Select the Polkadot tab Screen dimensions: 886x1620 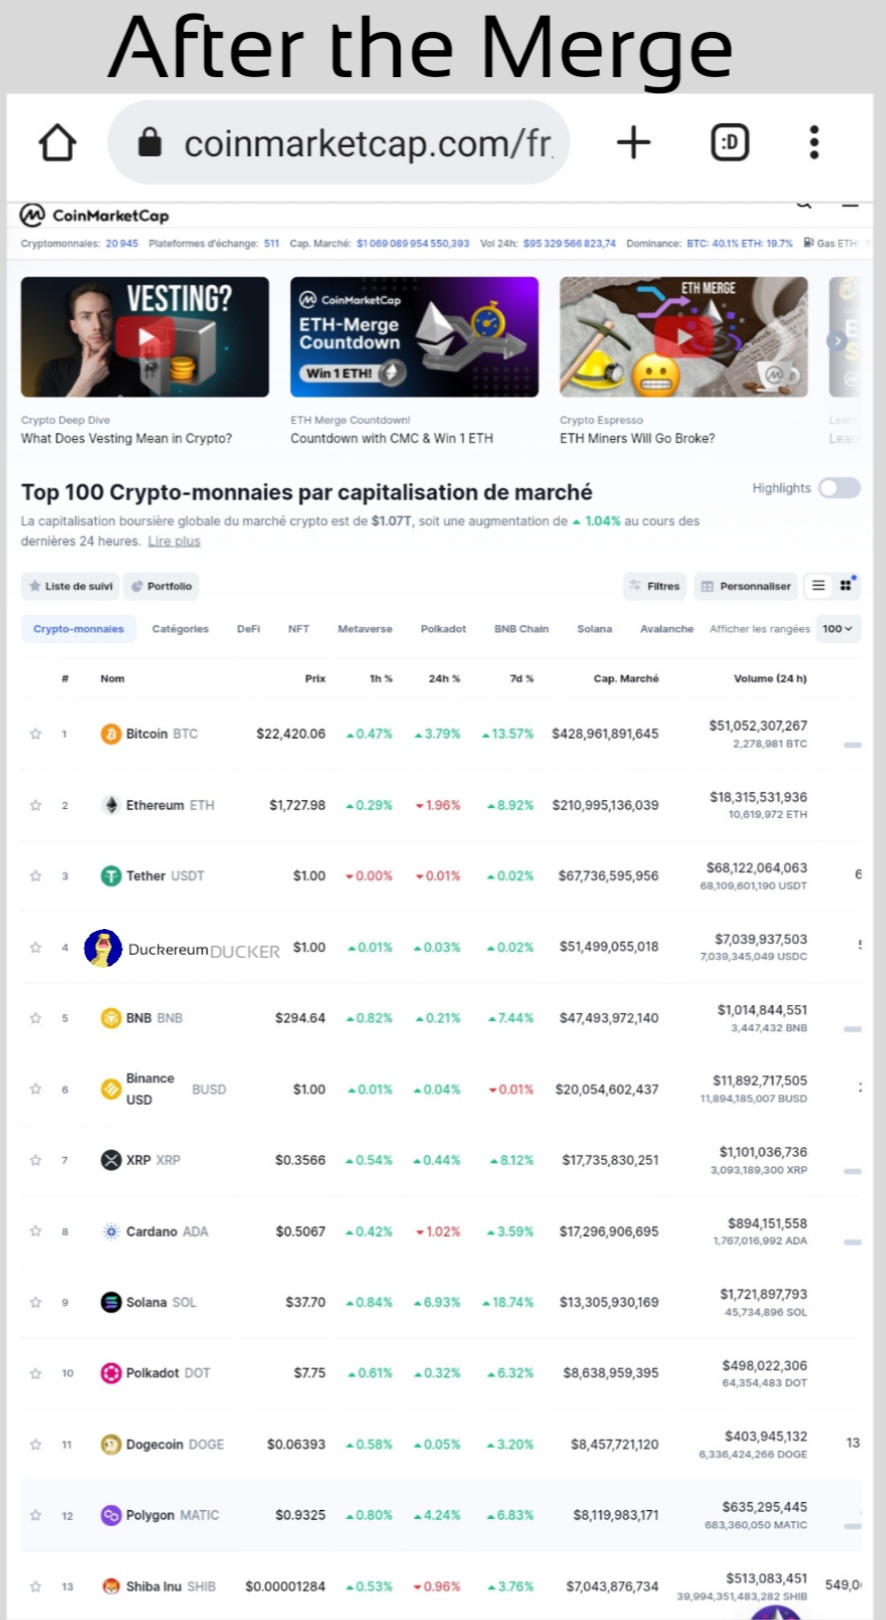click(x=443, y=629)
